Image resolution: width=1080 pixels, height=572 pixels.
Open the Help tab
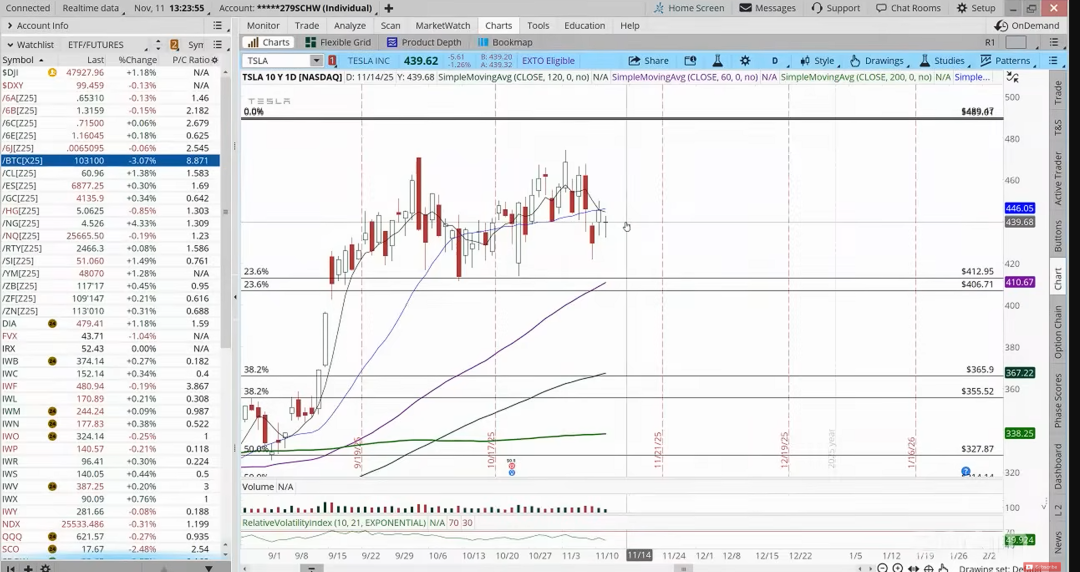pos(630,25)
